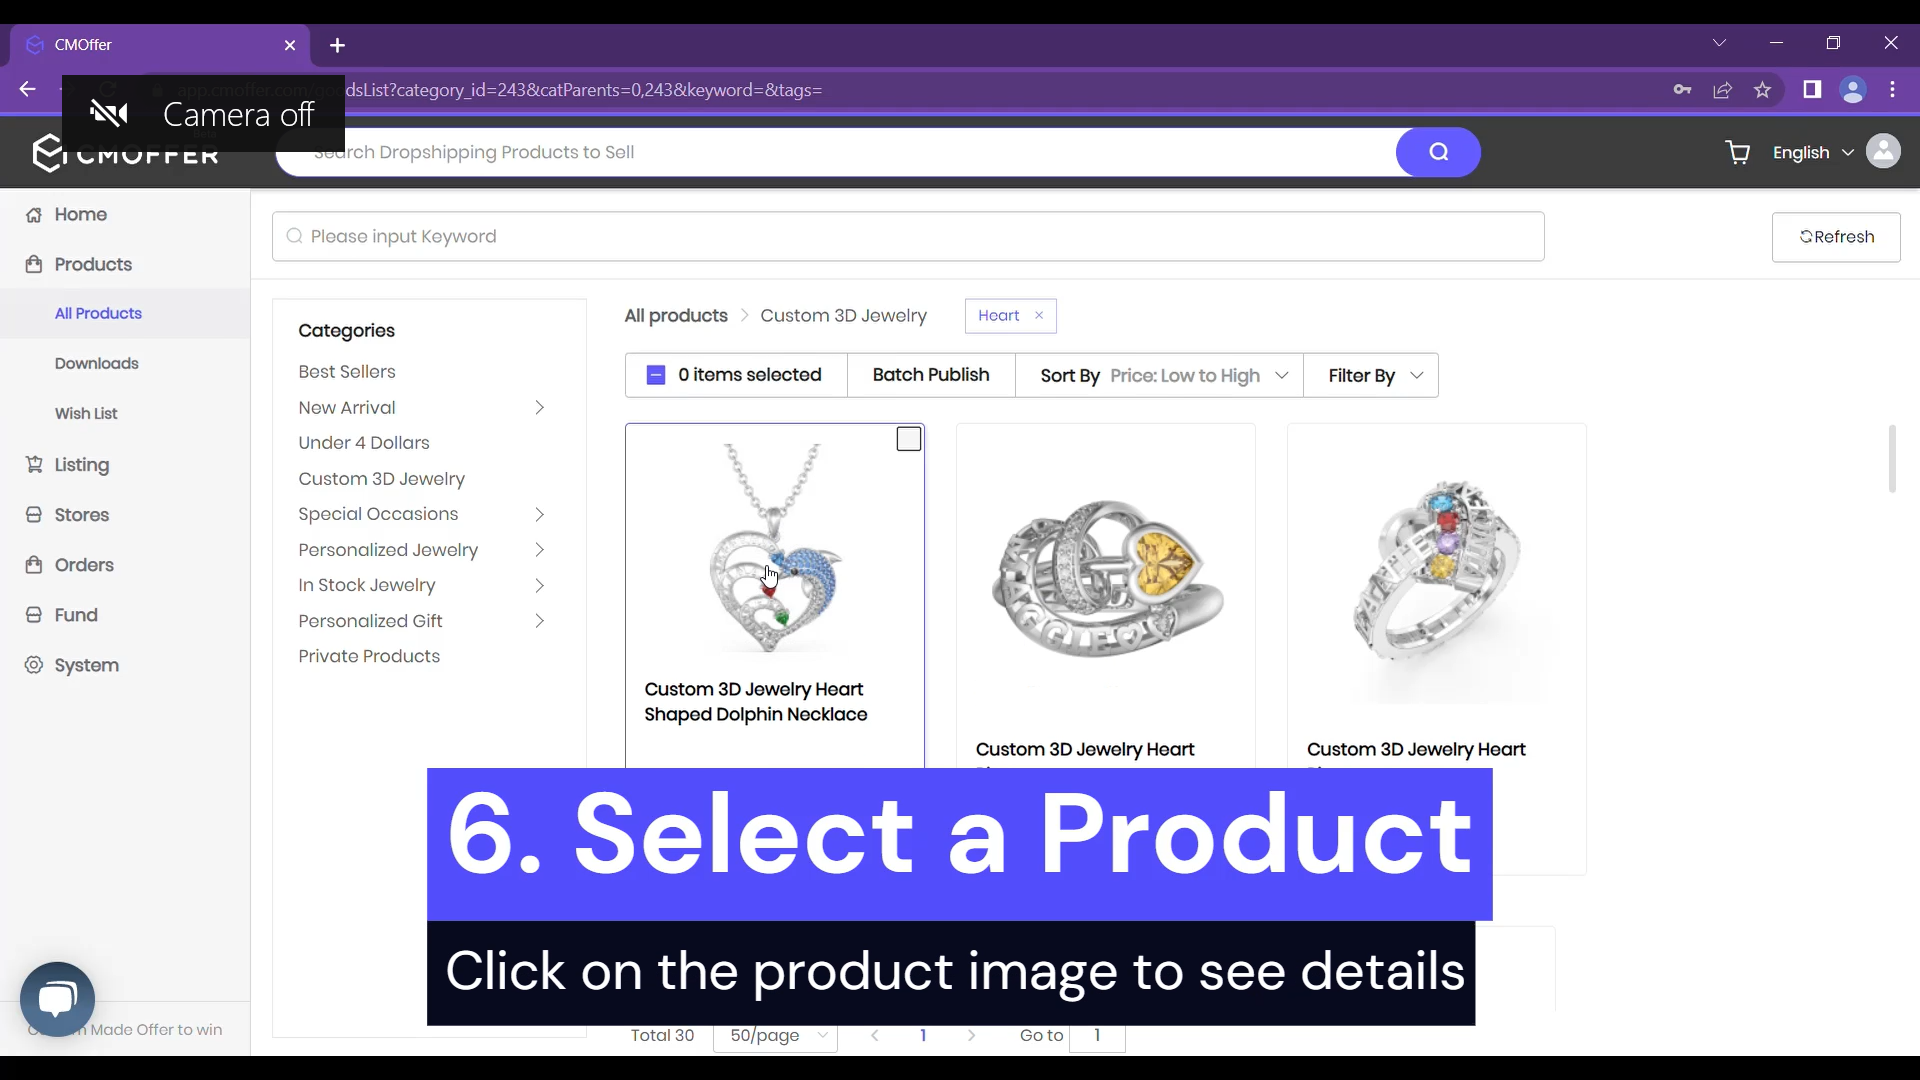The height and width of the screenshot is (1080, 1920).
Task: Select All Products menu tab
Action: tap(98, 314)
